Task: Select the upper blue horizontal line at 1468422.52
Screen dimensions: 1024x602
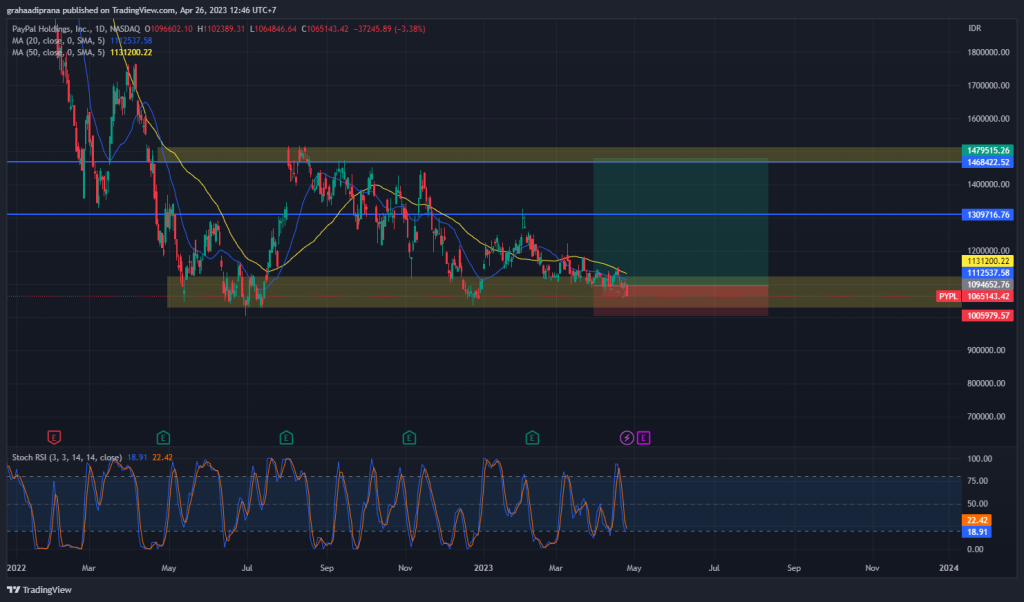Action: tap(483, 161)
